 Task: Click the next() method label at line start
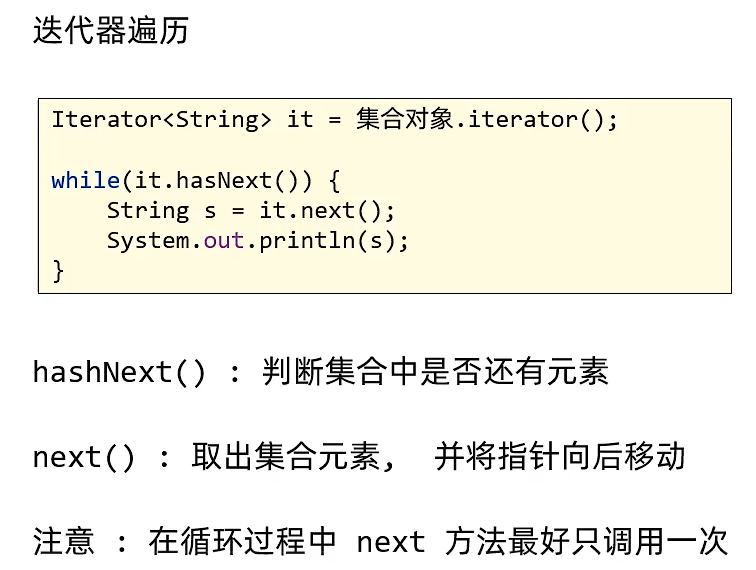pyautogui.click(x=83, y=458)
